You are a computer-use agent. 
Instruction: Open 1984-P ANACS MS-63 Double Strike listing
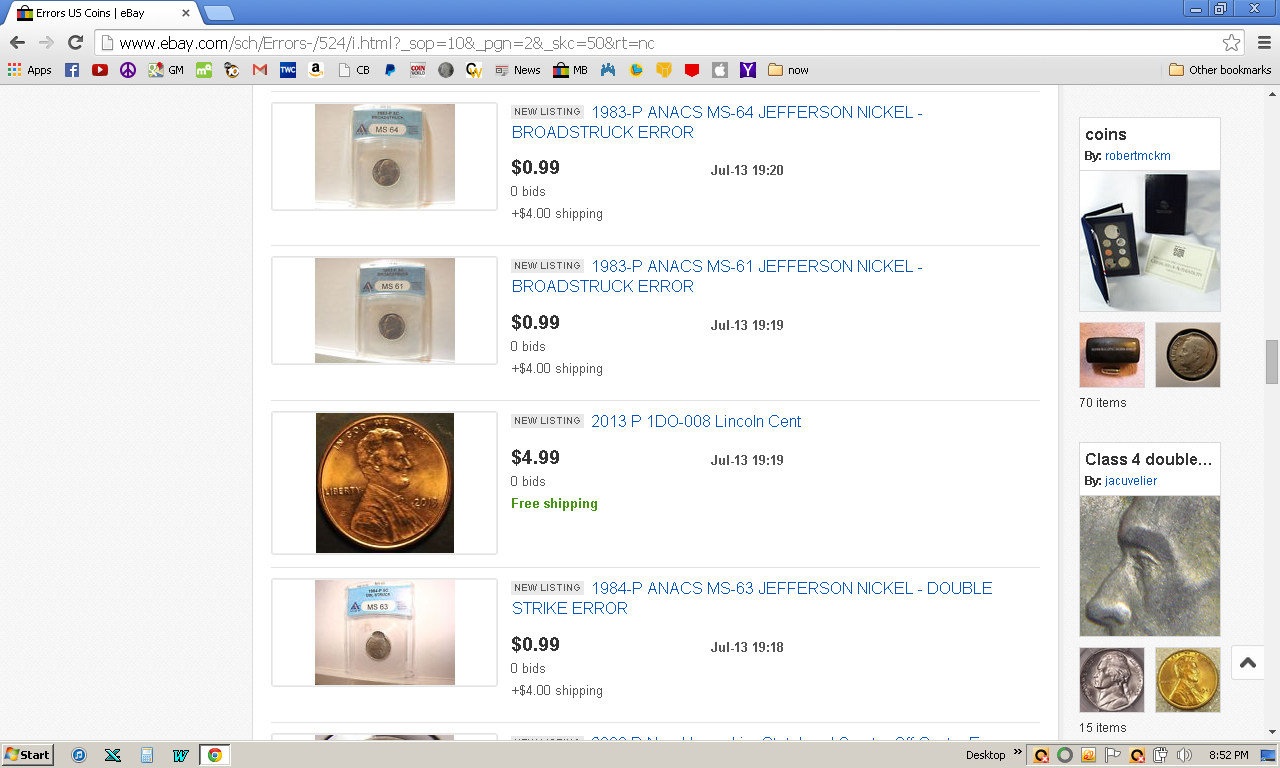click(752, 598)
